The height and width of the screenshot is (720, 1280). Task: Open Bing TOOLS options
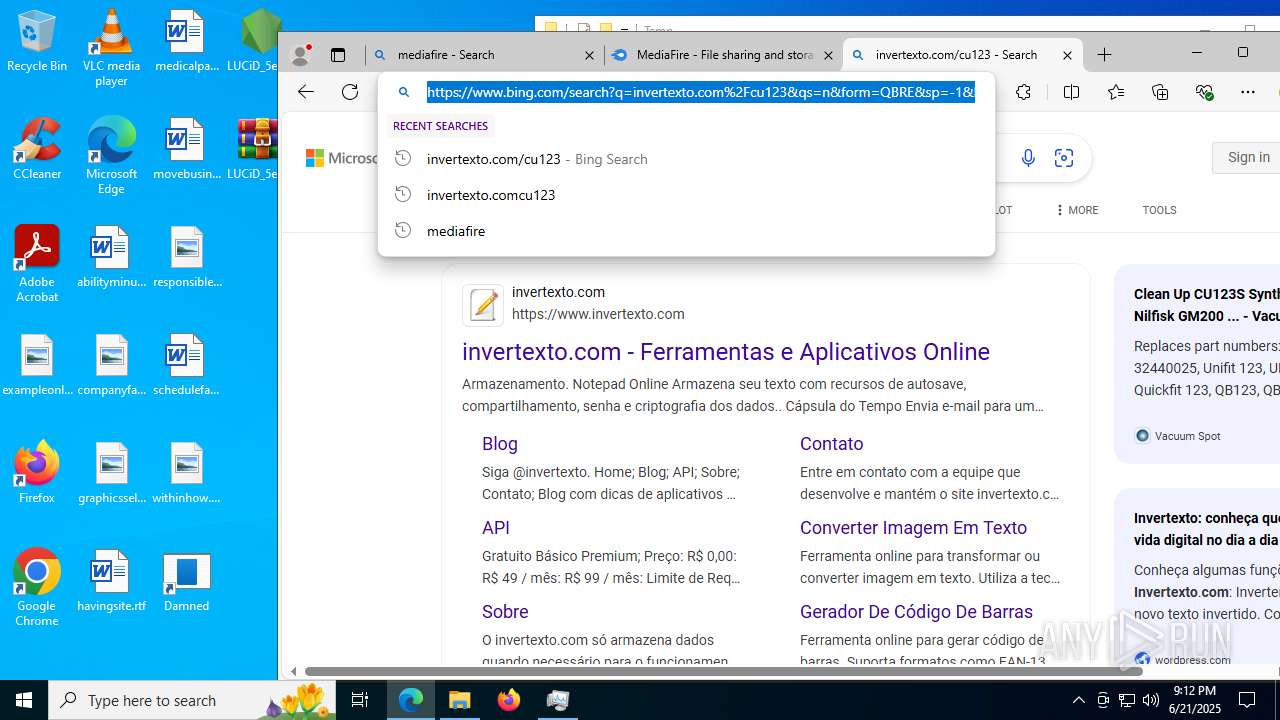click(1159, 210)
